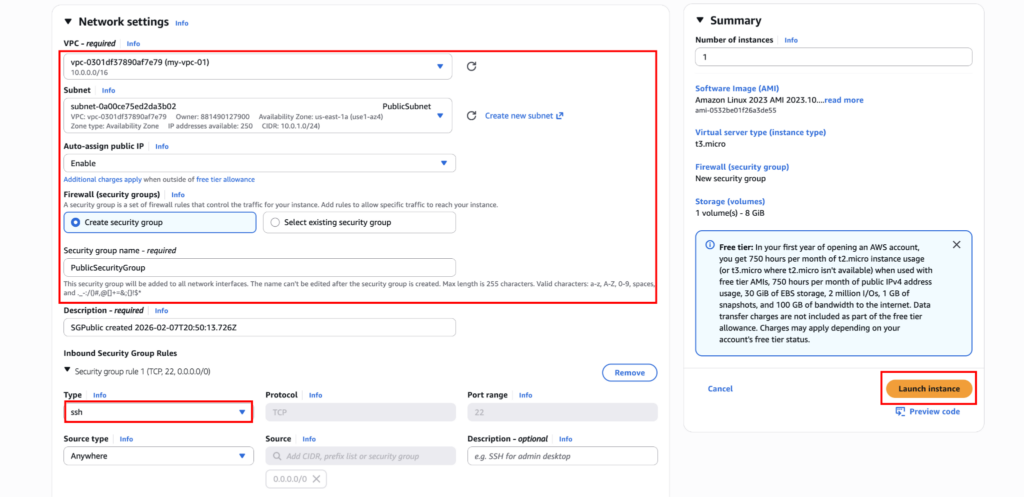Choose Select existing security group option
1024x497 pixels.
pyautogui.click(x=276, y=222)
